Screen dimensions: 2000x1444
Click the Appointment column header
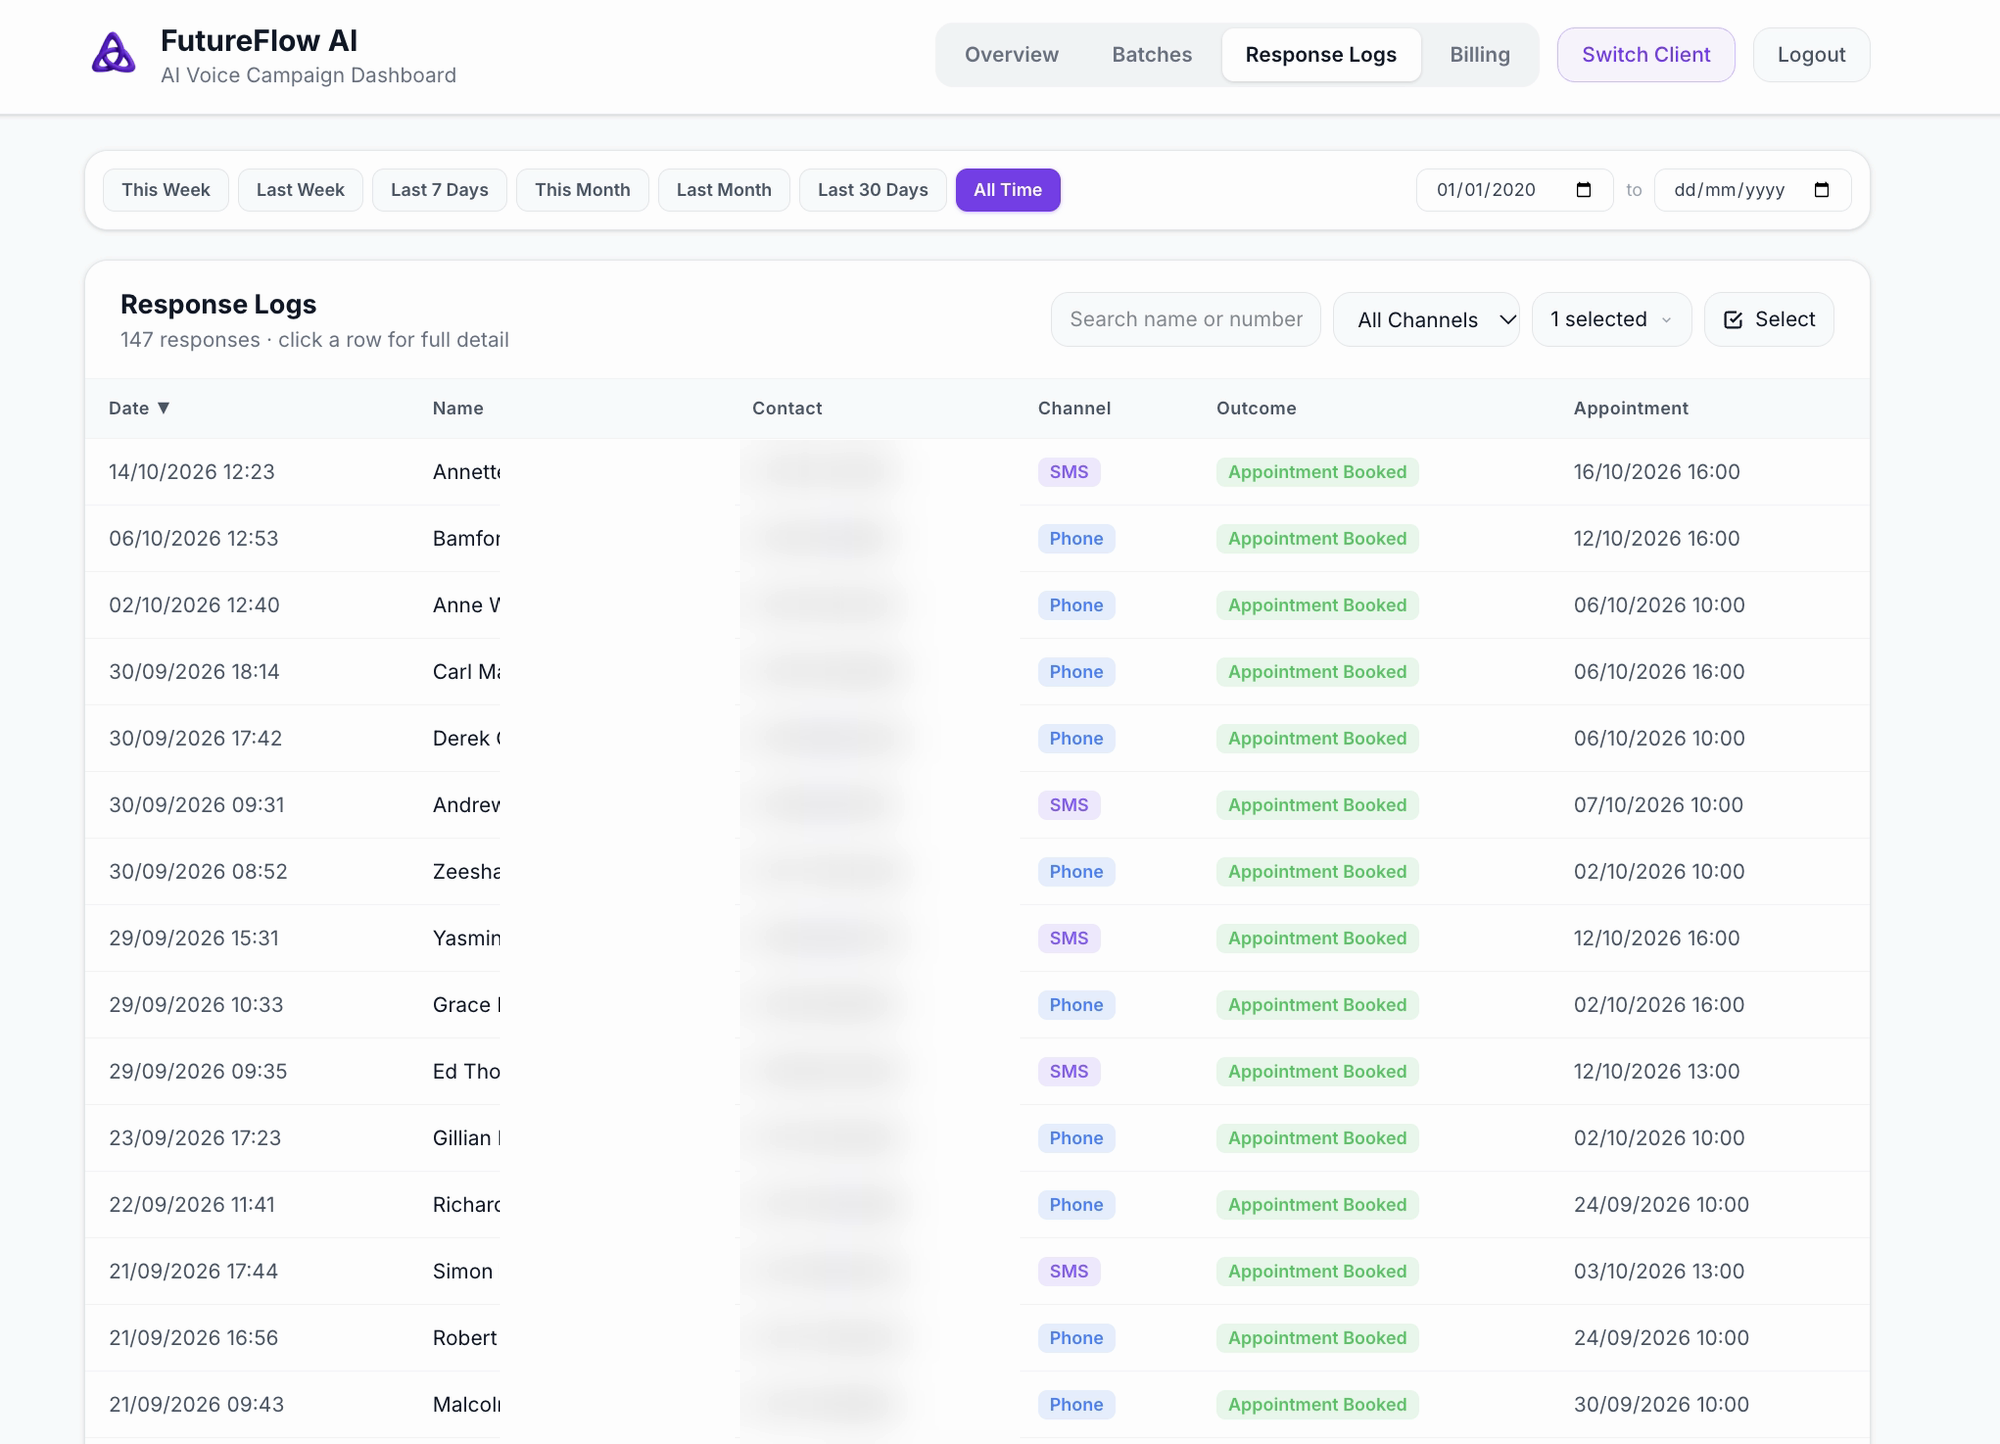(1631, 408)
